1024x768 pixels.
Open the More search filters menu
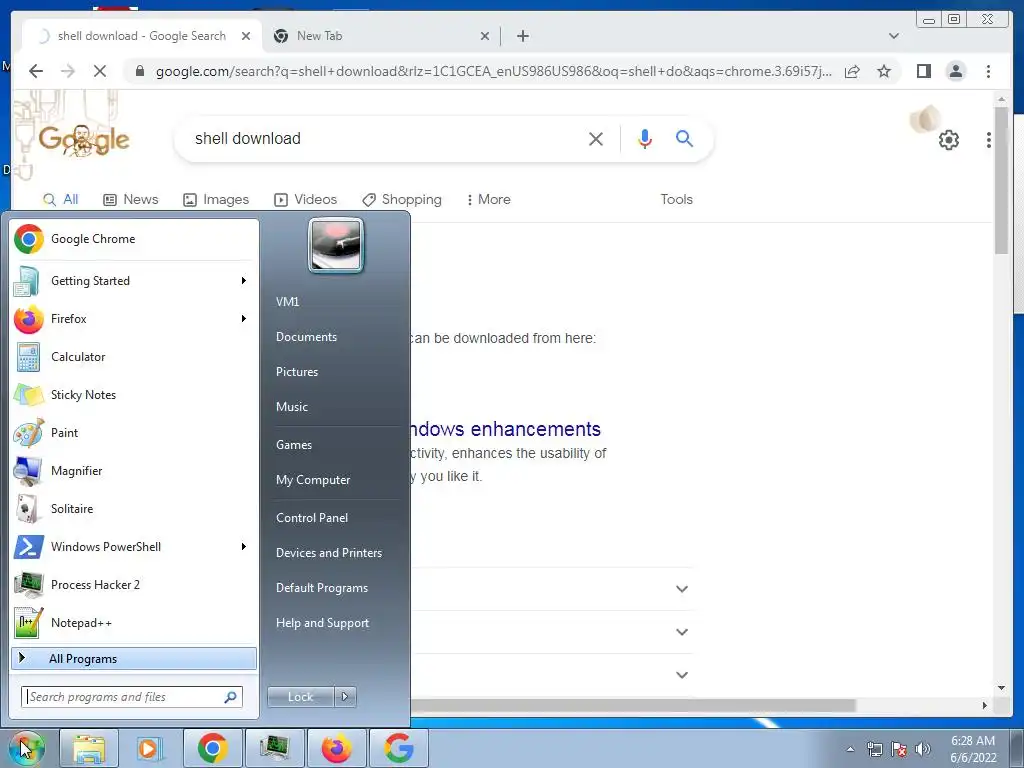488,199
